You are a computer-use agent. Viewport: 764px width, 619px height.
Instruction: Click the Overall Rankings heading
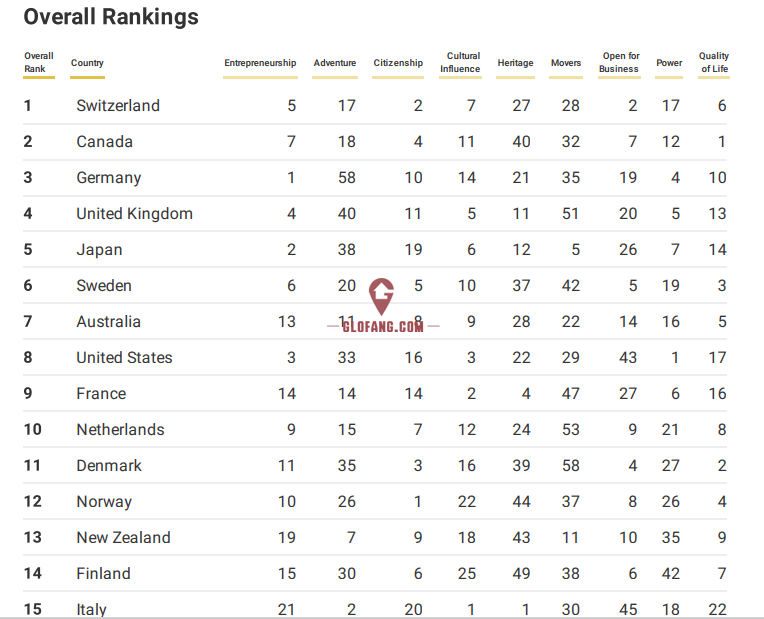[111, 17]
